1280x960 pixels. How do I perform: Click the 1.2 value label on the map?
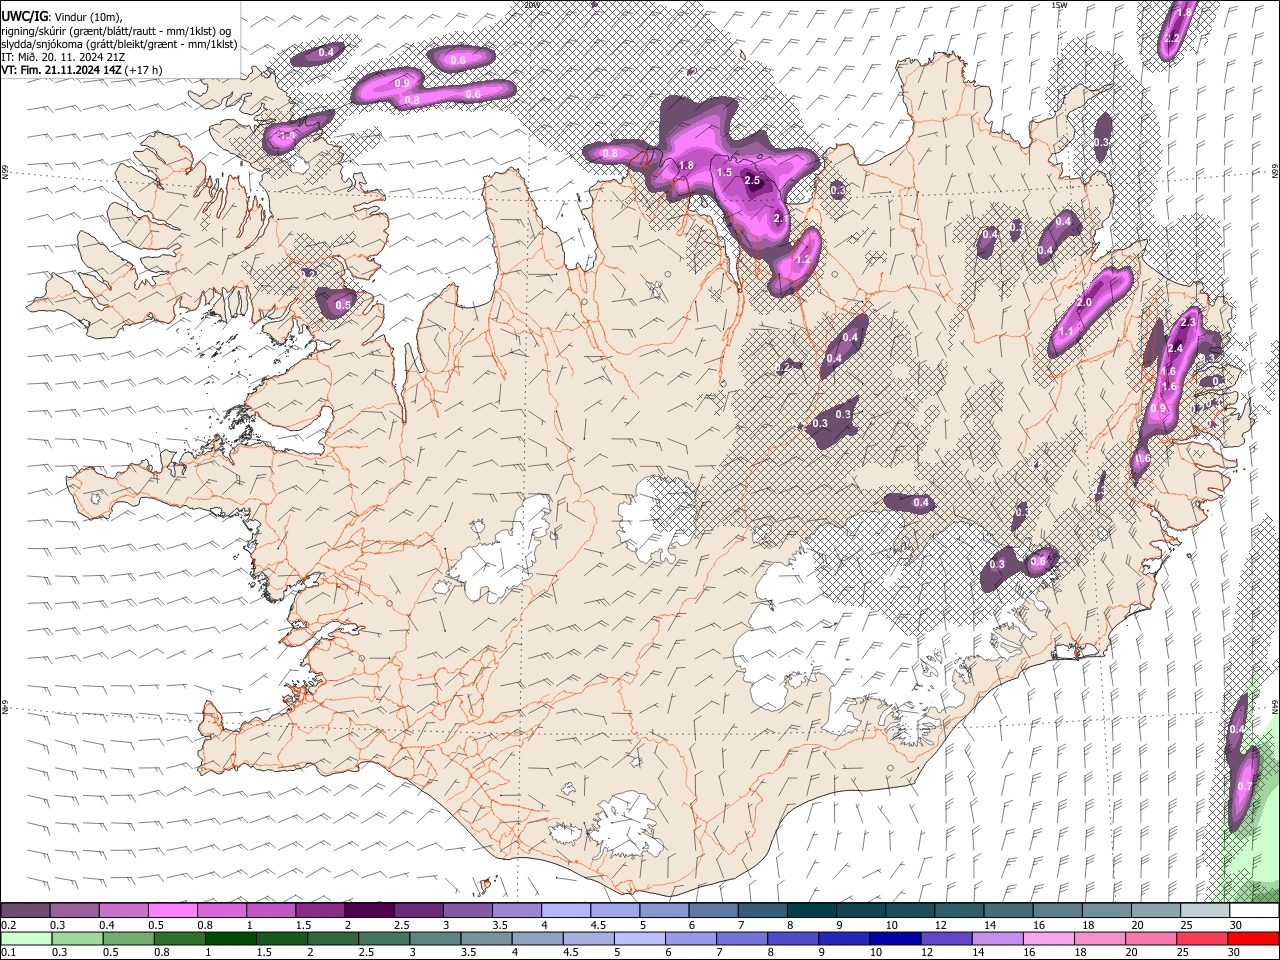point(801,260)
